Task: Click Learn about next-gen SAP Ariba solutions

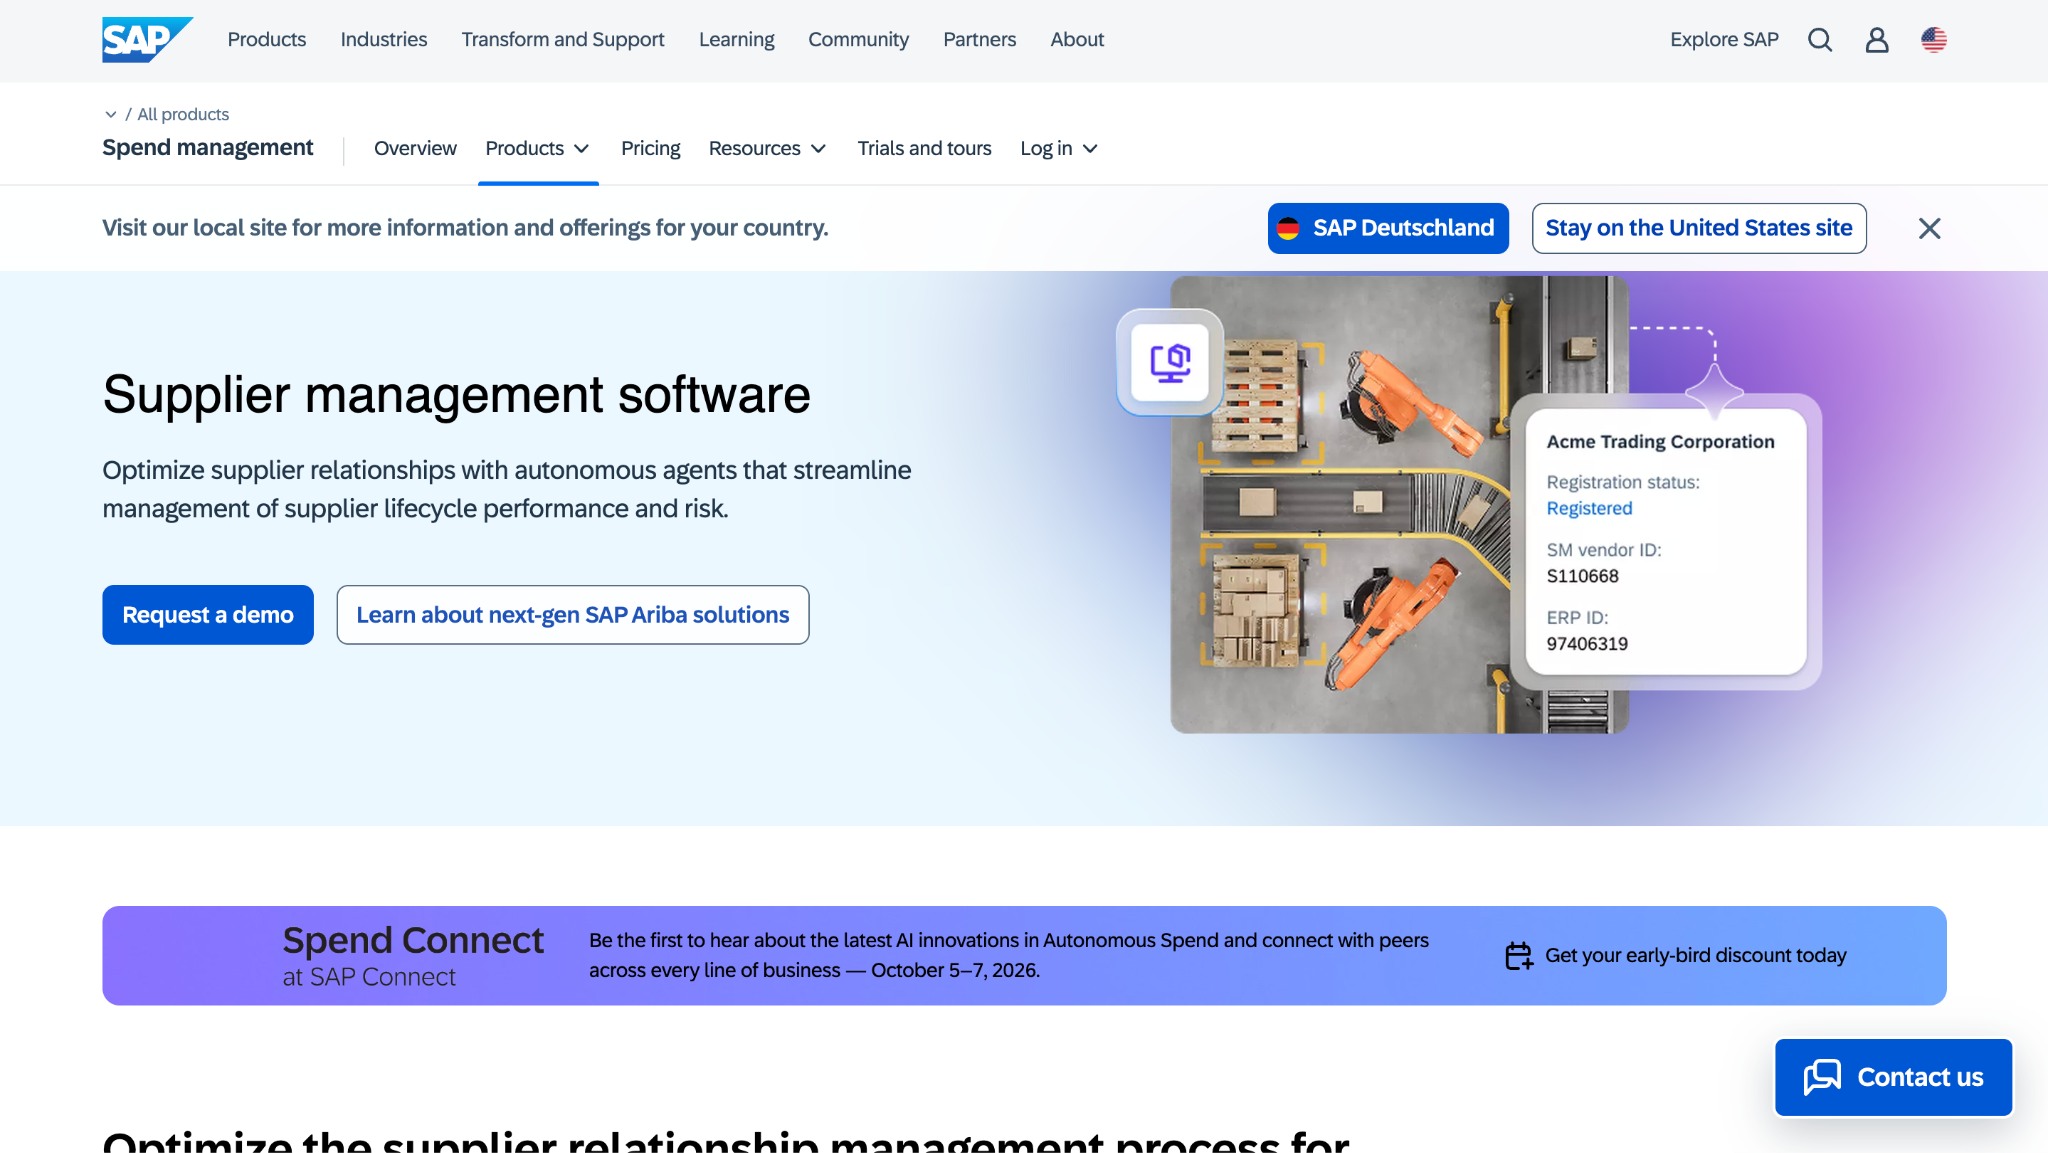Action: click(573, 615)
